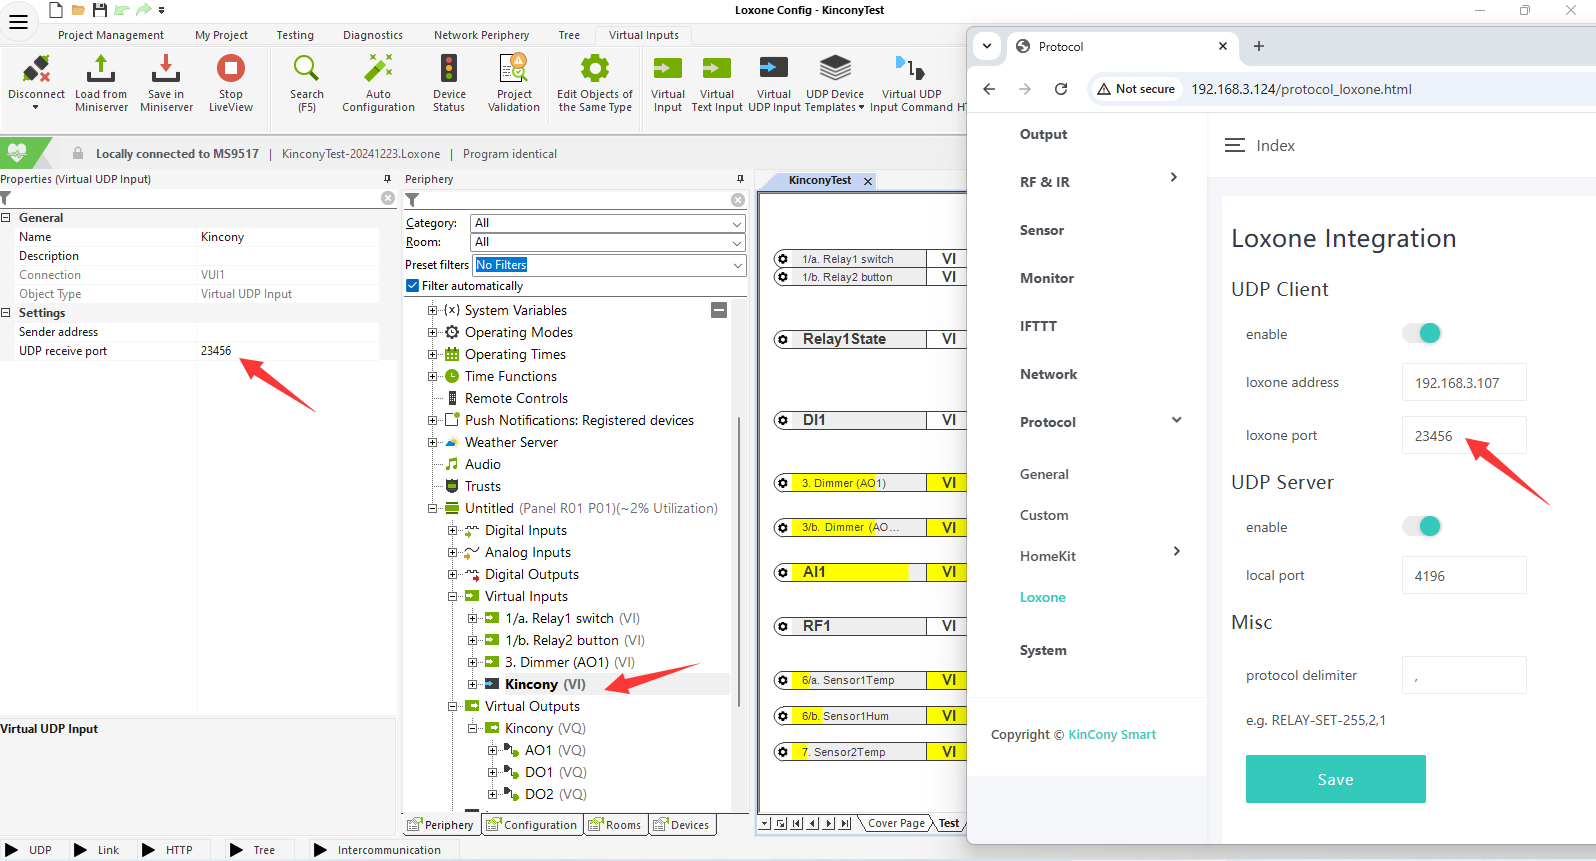
Task: Open the KinCony Smart link
Action: [x=1112, y=734]
